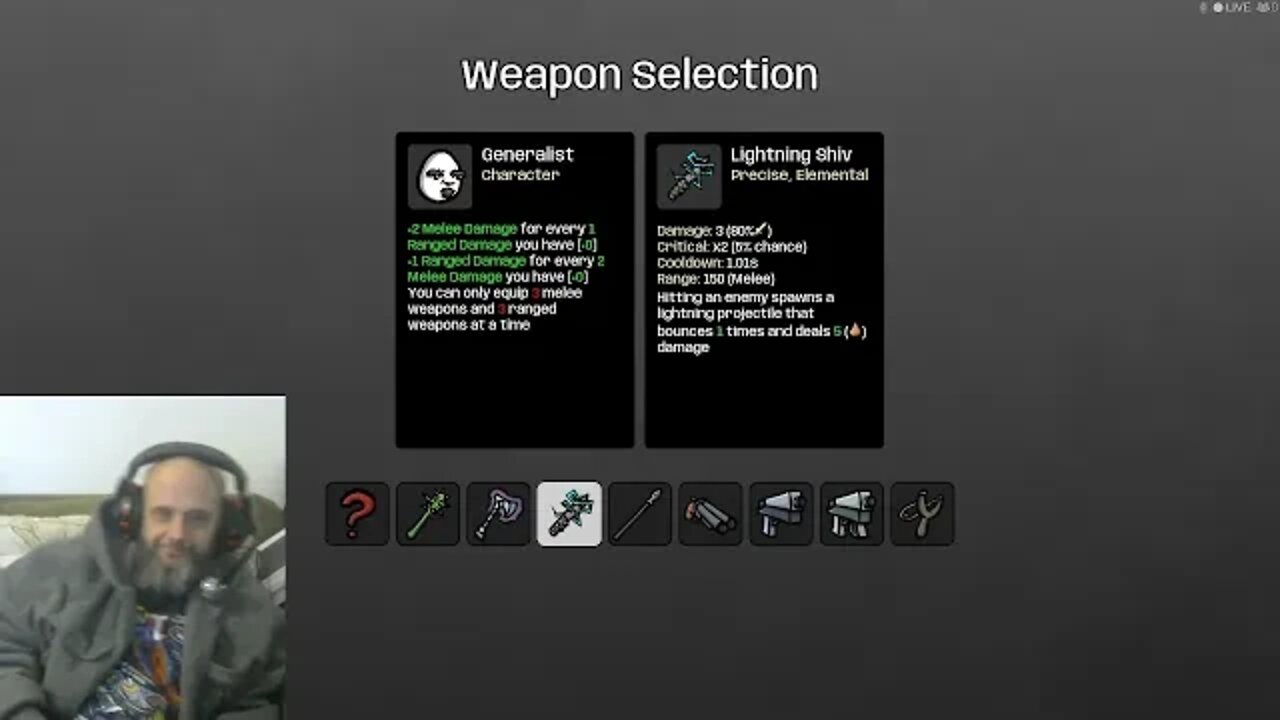Click the Precise, Elemental tags line
Image resolution: width=1280 pixels, height=720 pixels.
[799, 175]
